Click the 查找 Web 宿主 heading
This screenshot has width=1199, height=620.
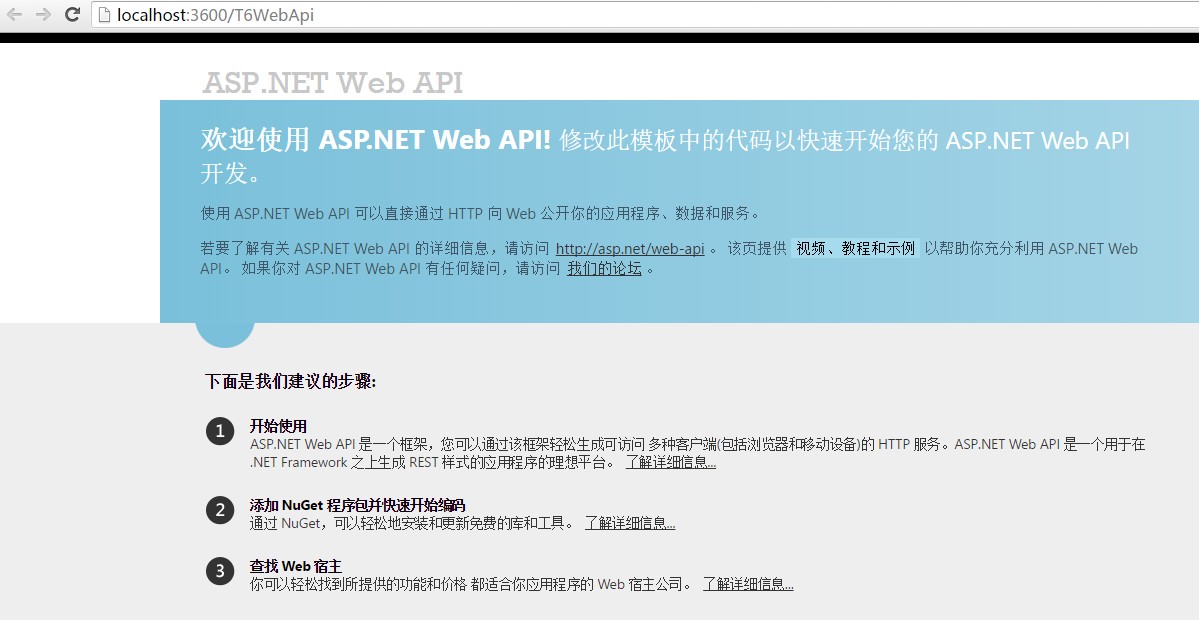point(295,566)
